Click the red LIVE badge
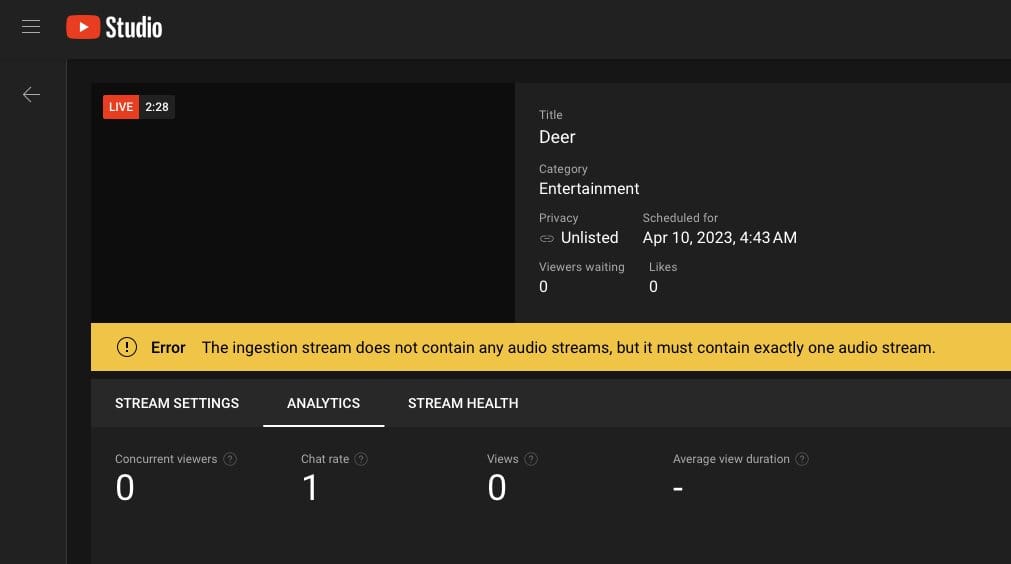 120,107
